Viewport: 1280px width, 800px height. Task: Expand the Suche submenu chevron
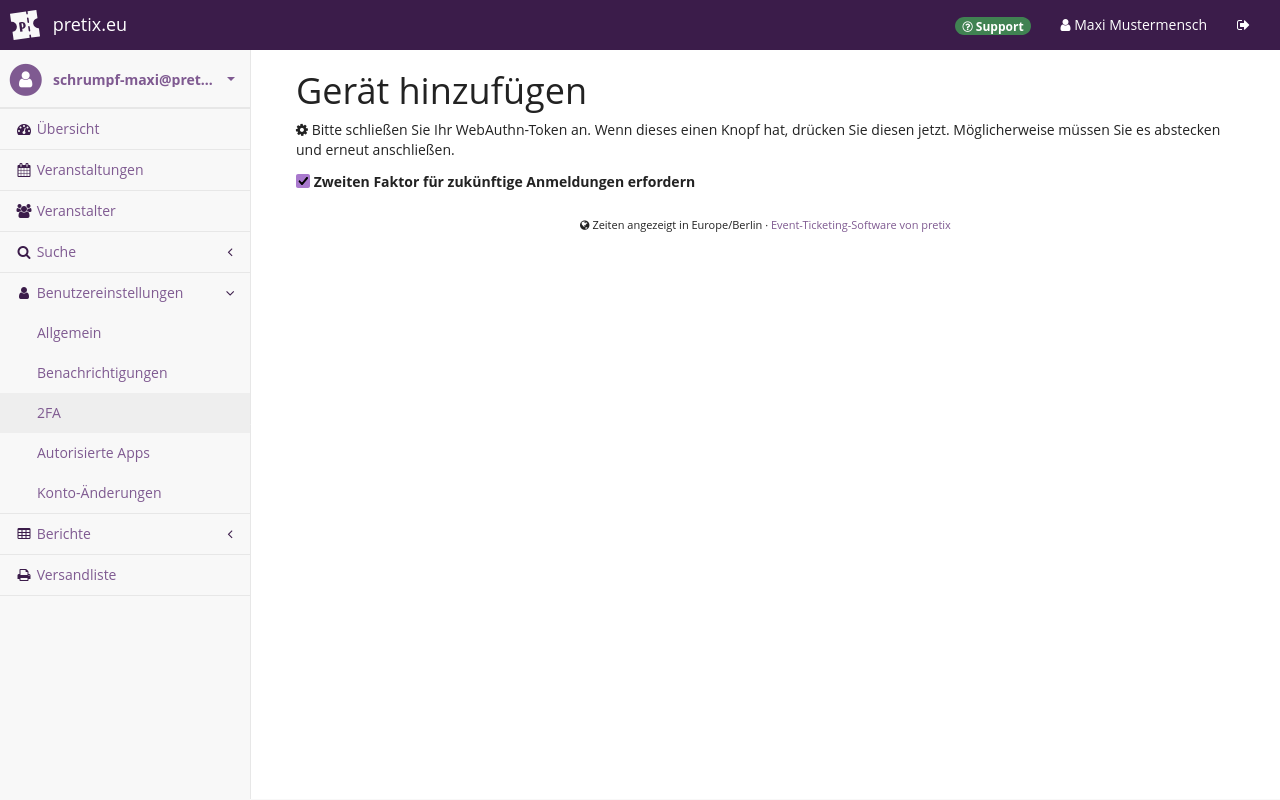230,252
